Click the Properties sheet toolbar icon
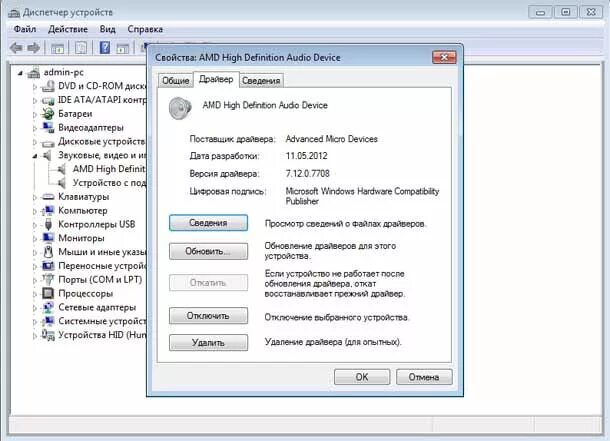The width and height of the screenshot is (610, 441). (x=81, y=48)
